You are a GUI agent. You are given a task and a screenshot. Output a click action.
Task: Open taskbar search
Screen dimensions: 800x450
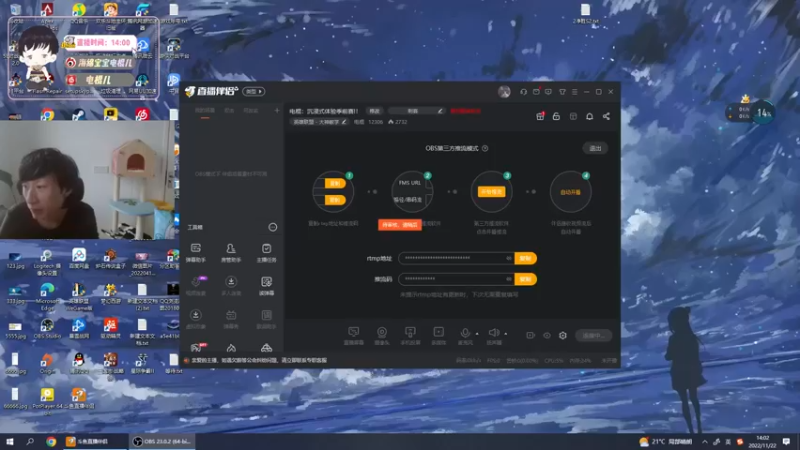[30, 442]
